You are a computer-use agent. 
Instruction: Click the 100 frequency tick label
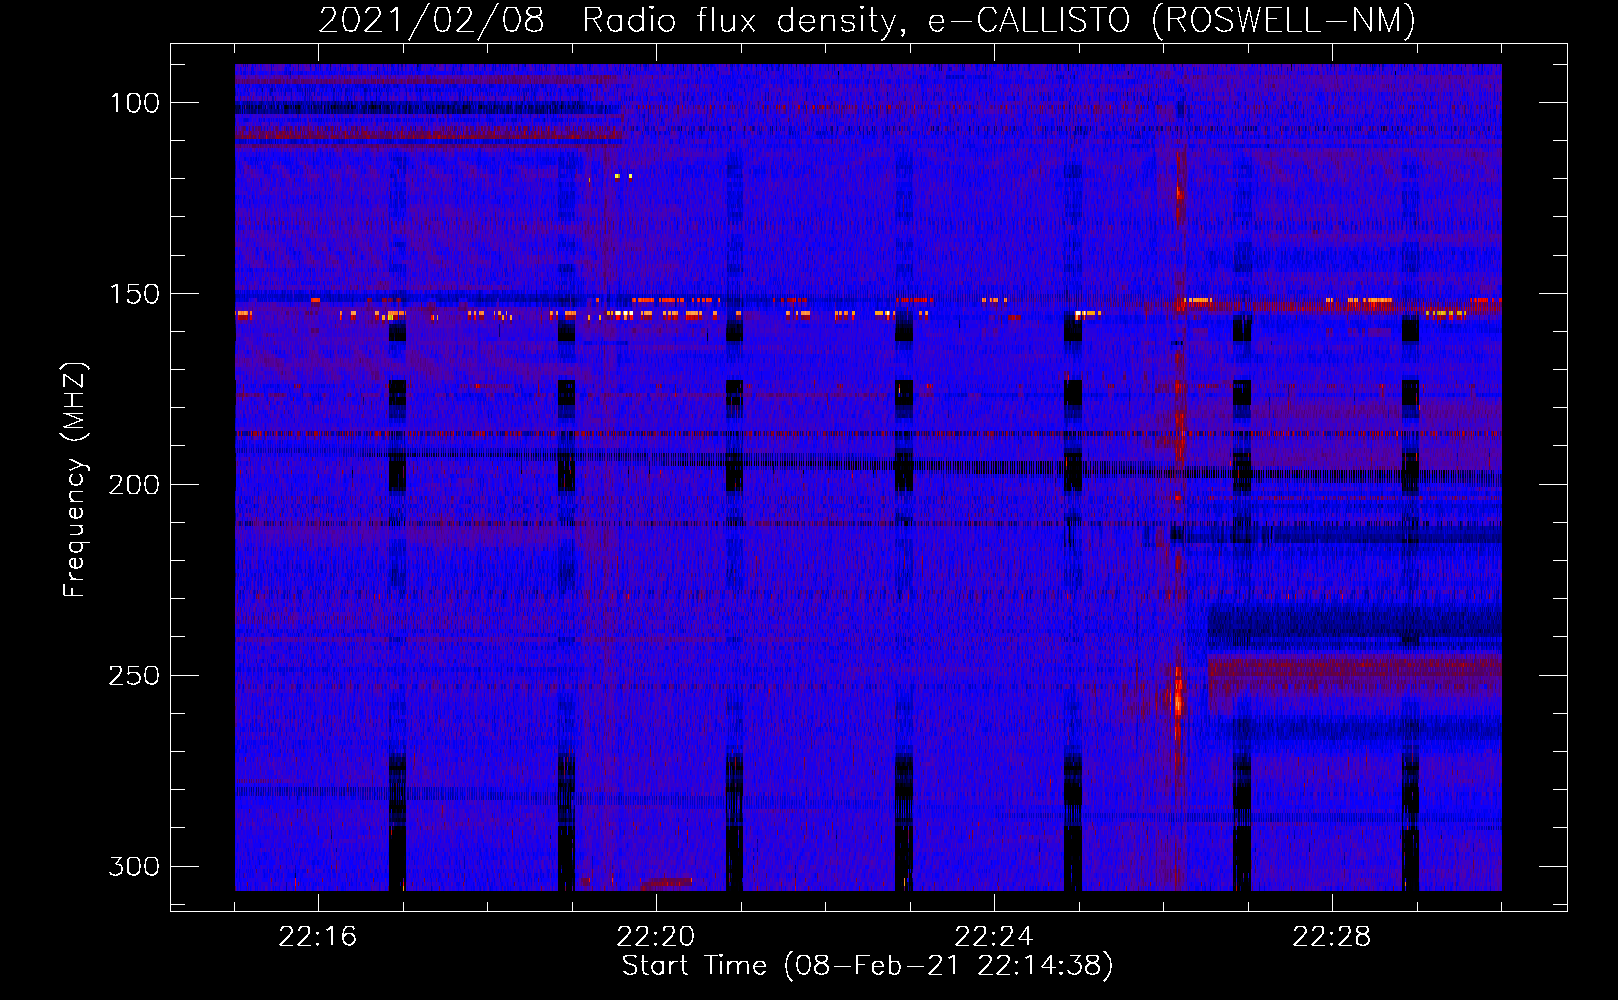point(135,103)
